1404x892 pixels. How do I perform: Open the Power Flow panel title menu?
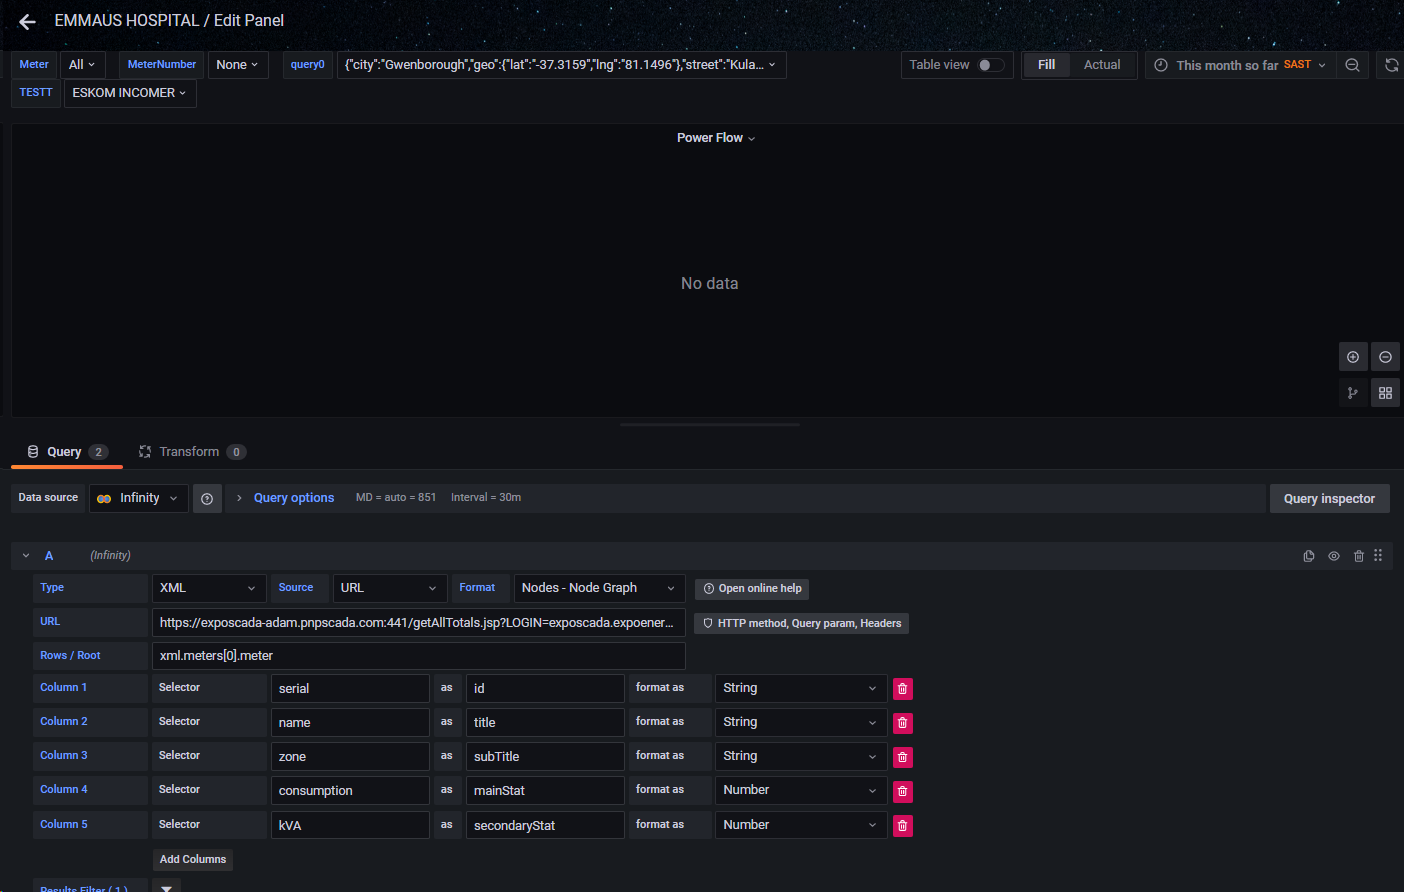(x=715, y=137)
